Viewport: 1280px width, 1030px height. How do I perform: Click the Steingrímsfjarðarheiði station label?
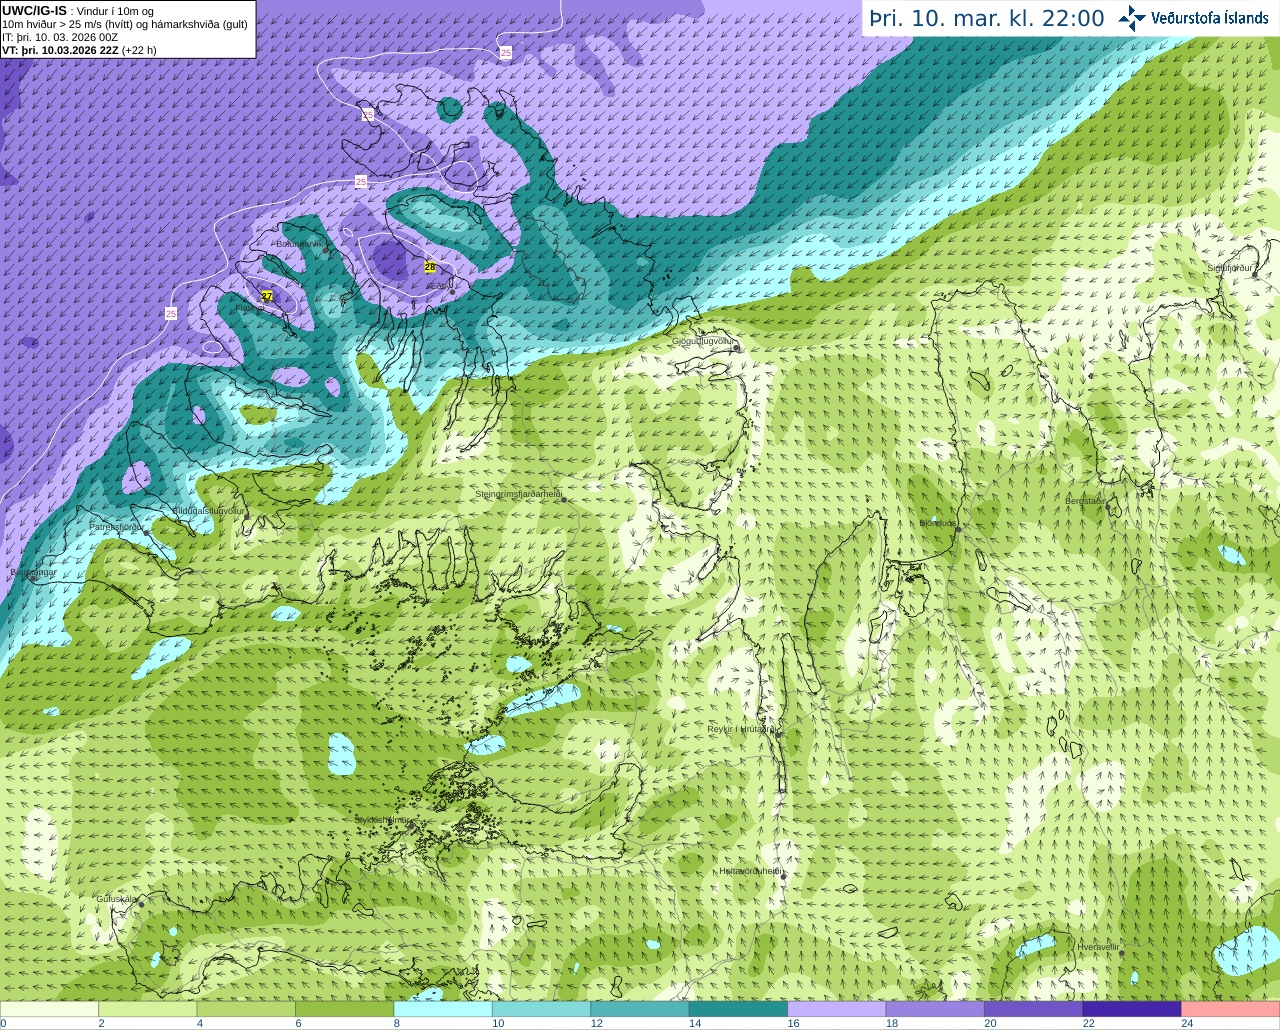(517, 494)
